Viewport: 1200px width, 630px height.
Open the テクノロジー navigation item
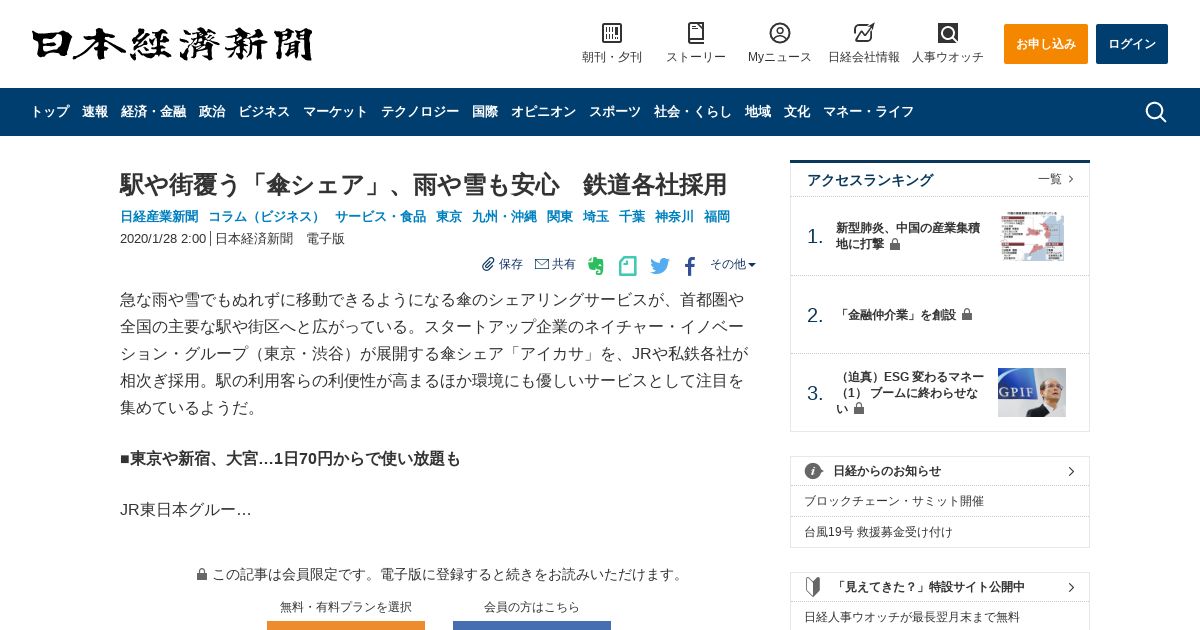pyautogui.click(x=420, y=112)
